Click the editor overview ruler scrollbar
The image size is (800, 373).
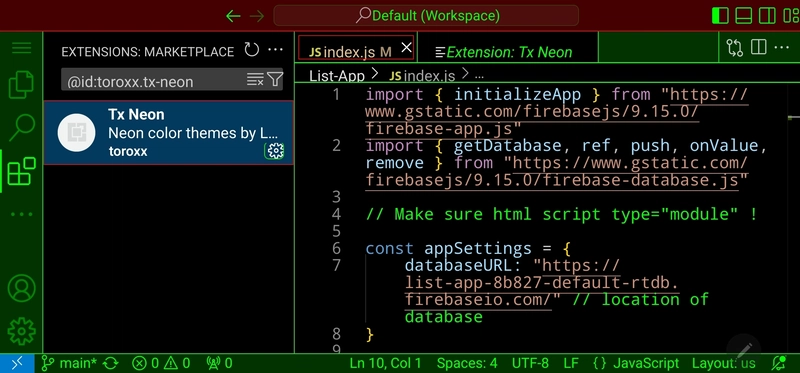pos(794,217)
